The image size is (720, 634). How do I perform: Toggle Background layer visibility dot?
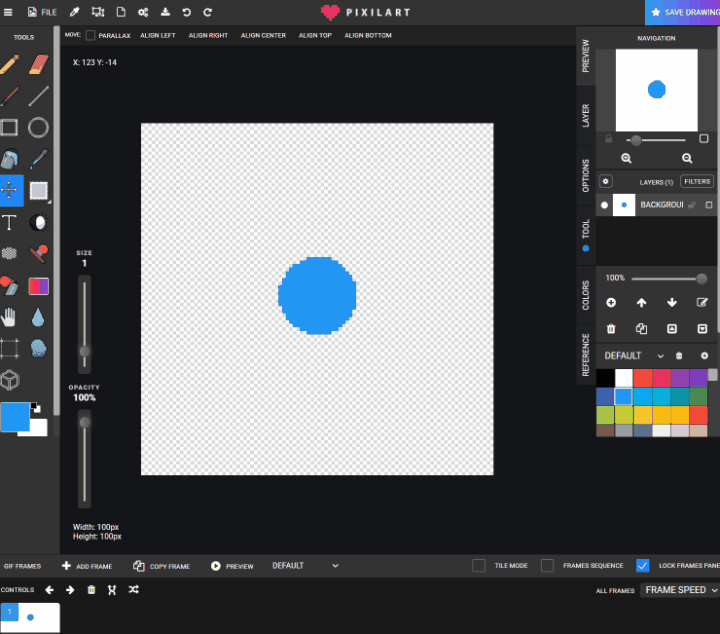[604, 205]
